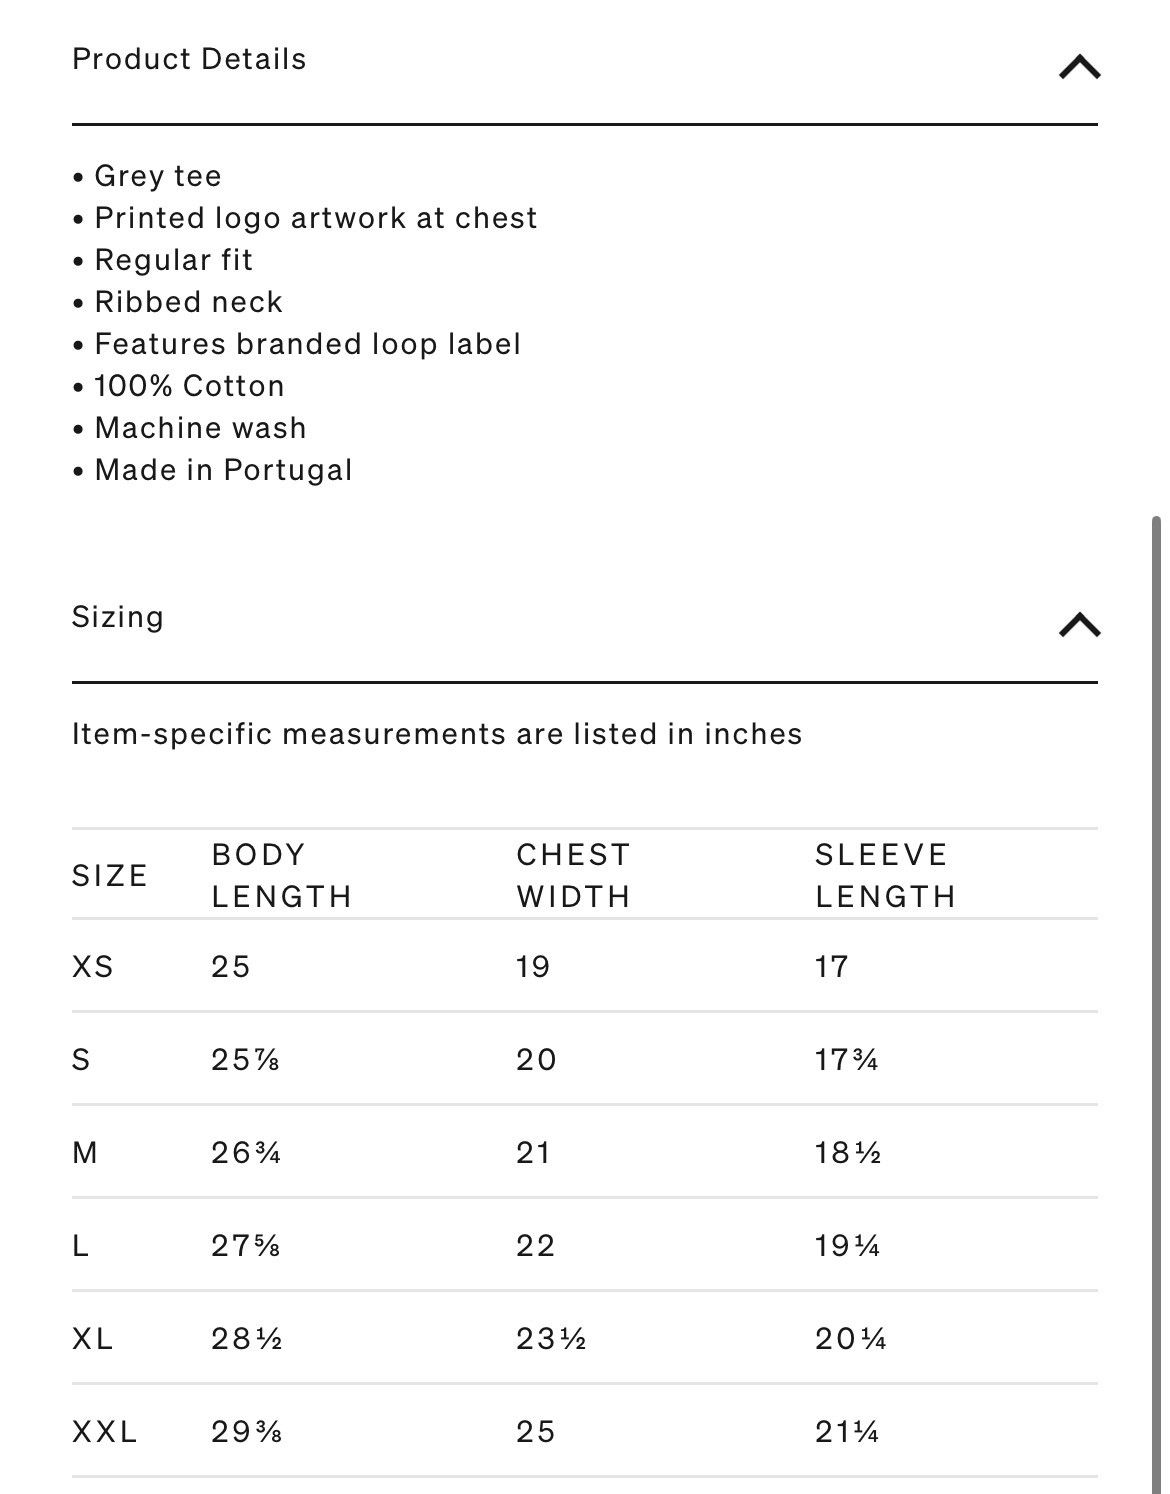Click the M body length value 26¾
This screenshot has width=1170, height=1494.
[246, 1153]
